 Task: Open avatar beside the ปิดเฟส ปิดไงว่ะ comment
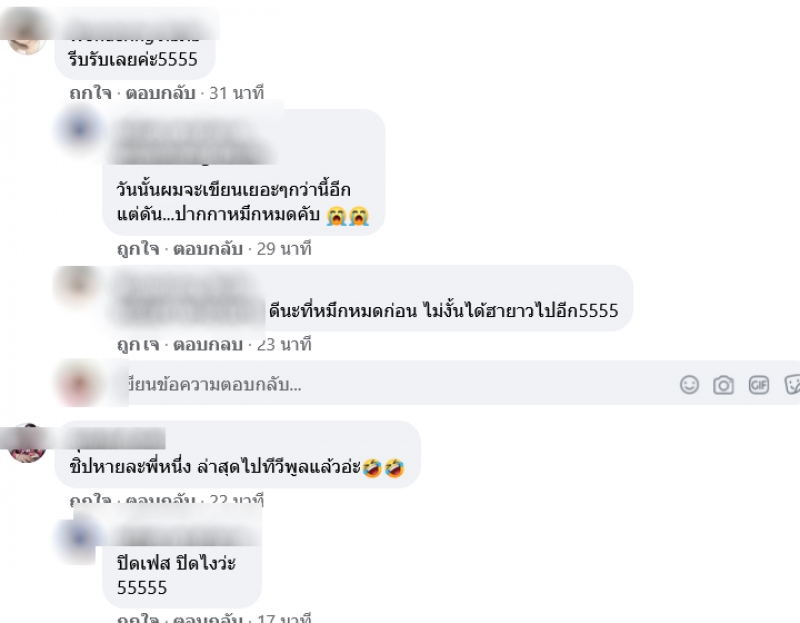point(79,540)
